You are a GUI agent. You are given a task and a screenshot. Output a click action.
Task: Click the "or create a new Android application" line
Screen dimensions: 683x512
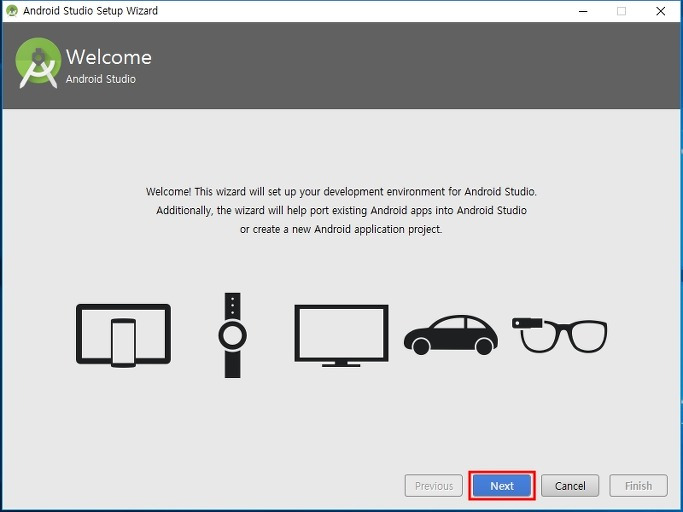tap(341, 229)
